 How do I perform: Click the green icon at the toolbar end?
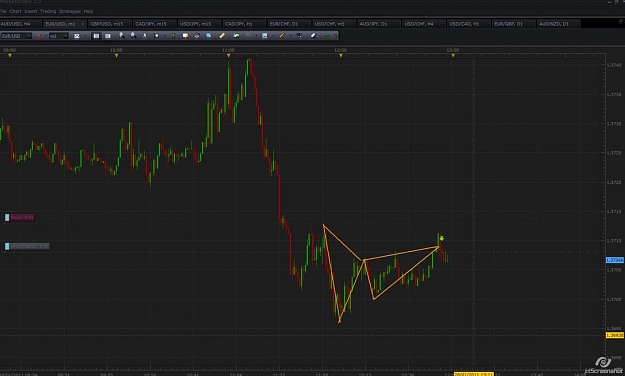[326, 36]
